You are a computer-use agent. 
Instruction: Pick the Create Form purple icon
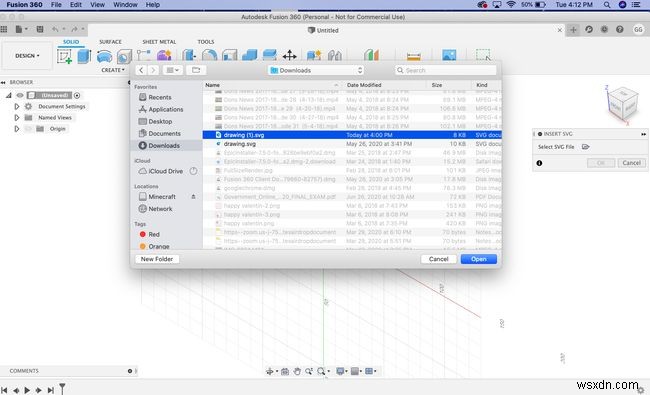pyautogui.click(x=164, y=55)
